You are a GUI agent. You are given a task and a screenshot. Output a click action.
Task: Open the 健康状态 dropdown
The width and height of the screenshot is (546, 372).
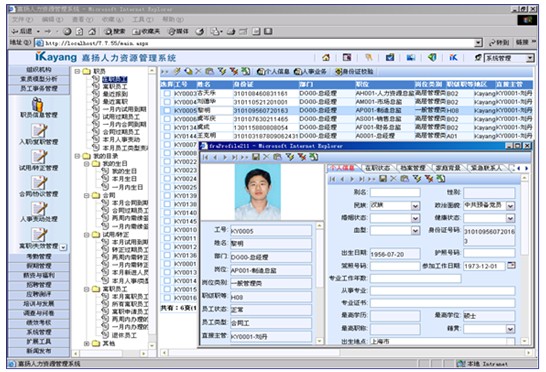coord(510,218)
